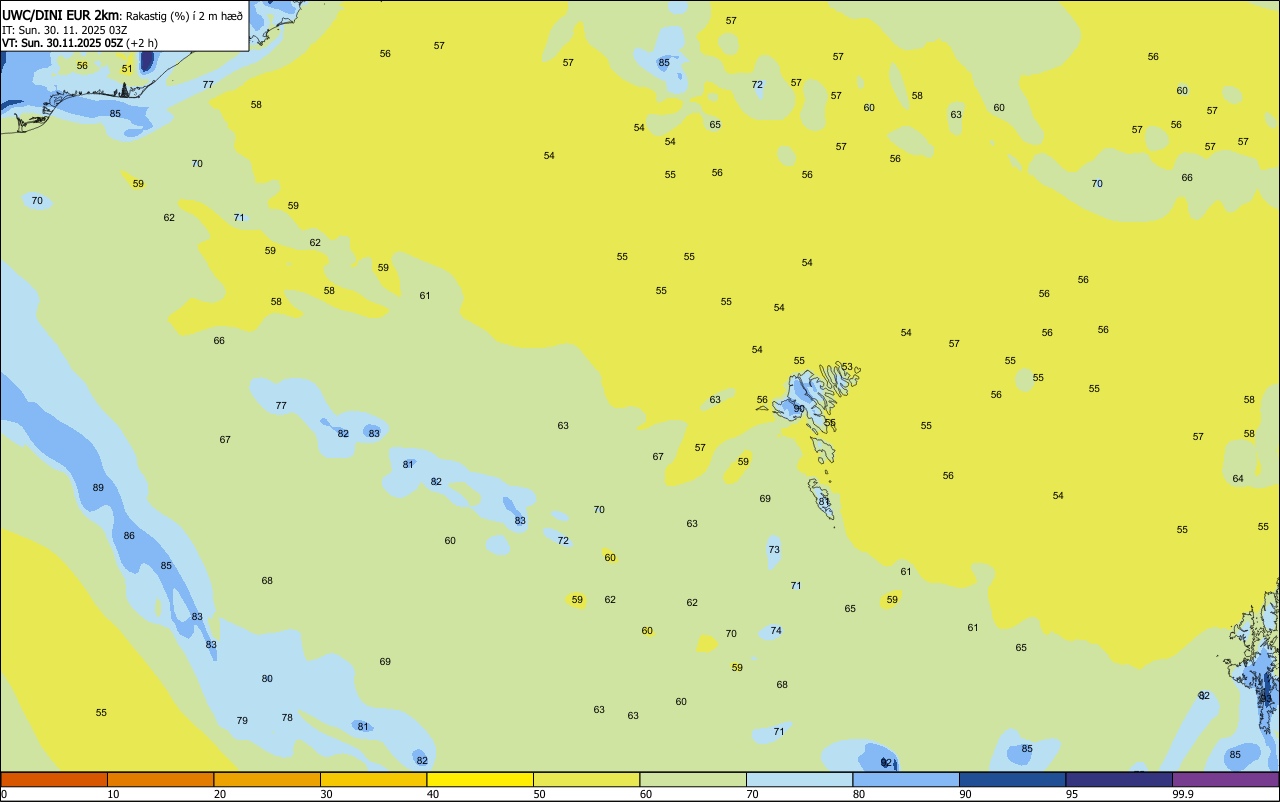Viewport: 1280px width, 802px height.
Task: Select the map value 79
Action: click(x=242, y=720)
